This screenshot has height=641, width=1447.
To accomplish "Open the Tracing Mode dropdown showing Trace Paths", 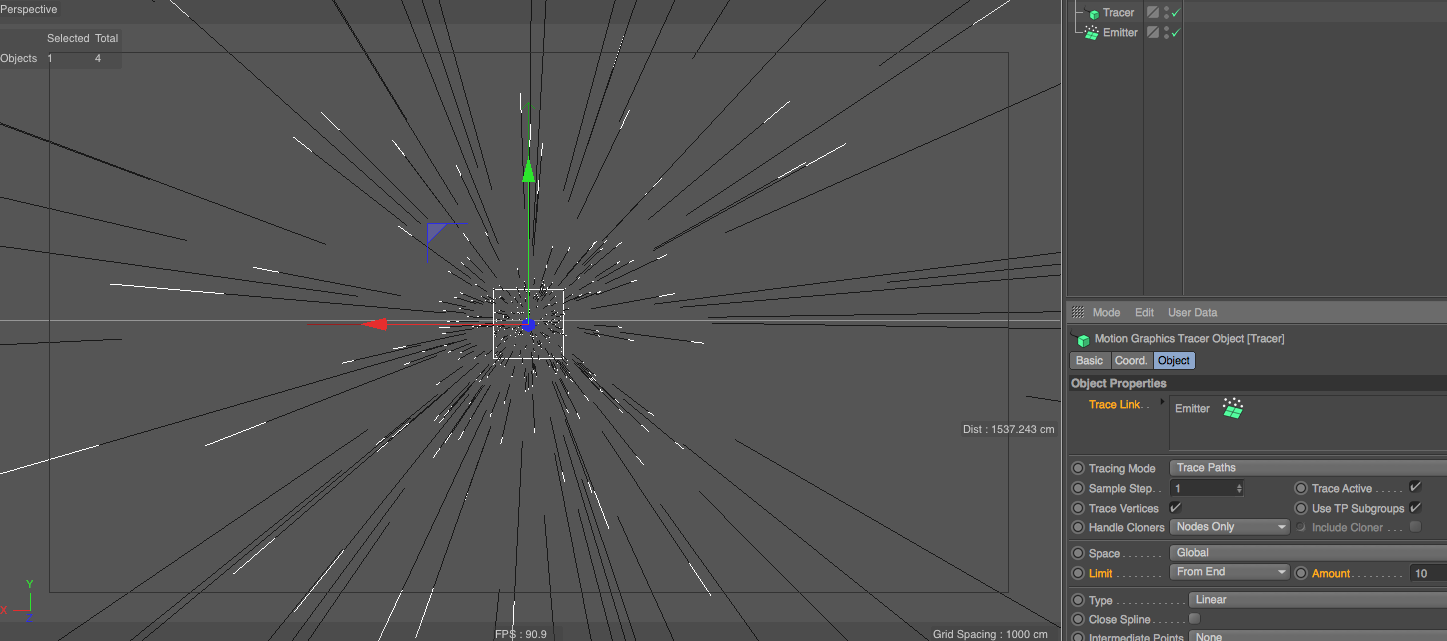I will 1308,468.
